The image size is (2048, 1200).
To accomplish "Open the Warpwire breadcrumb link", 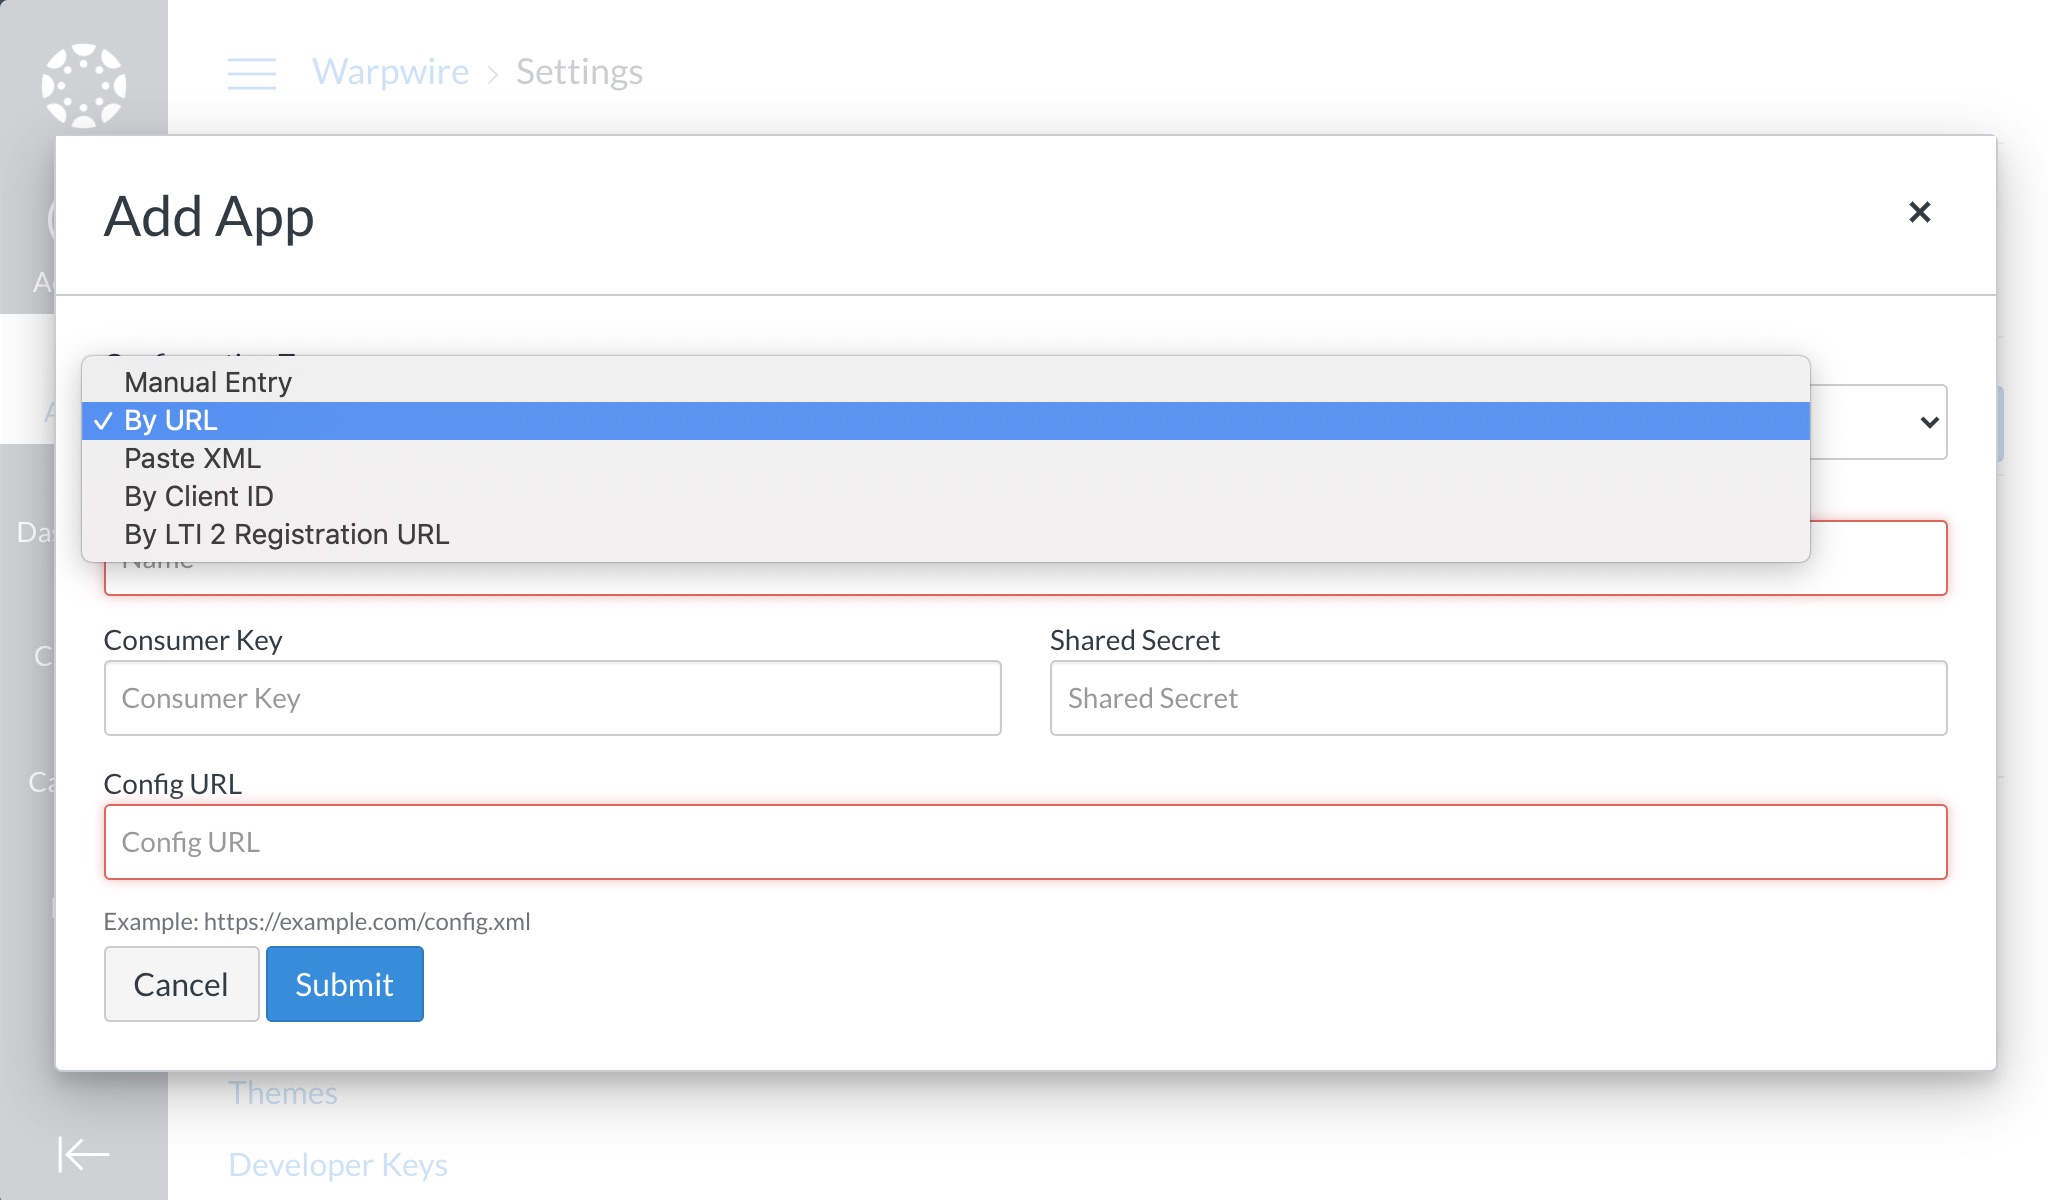I will point(390,72).
